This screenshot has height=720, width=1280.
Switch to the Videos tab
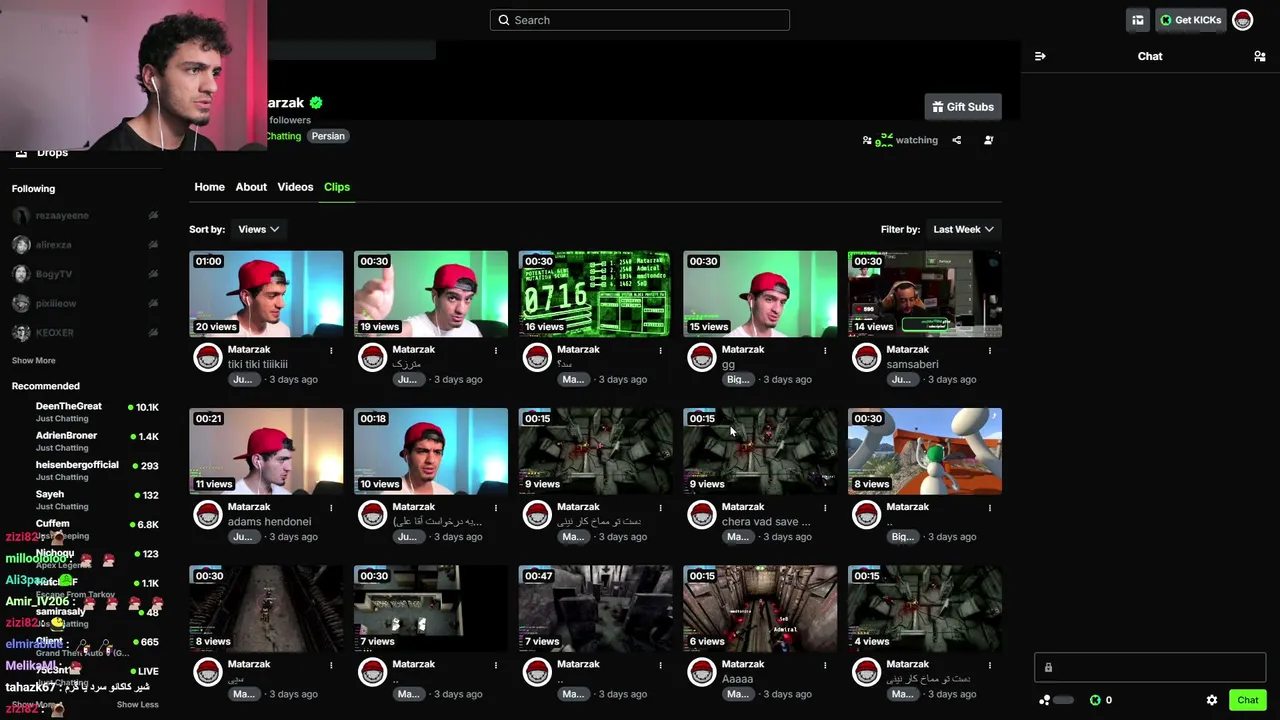pos(295,187)
